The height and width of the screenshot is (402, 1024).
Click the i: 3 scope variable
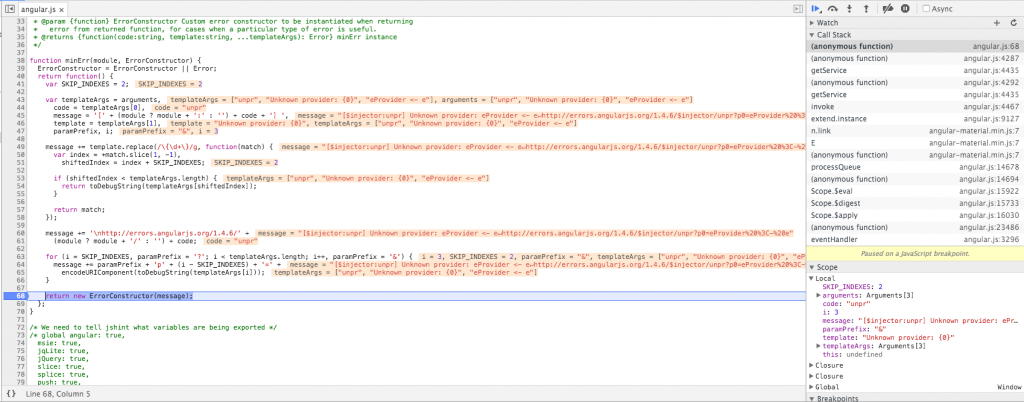point(830,313)
